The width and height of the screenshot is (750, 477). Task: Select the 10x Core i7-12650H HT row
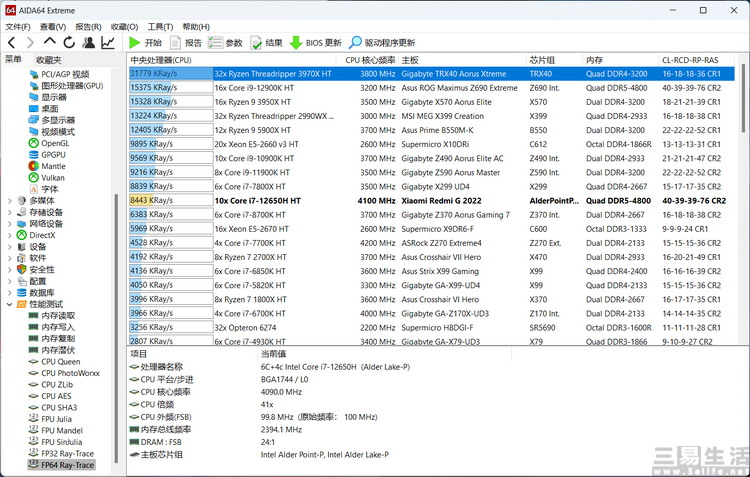(431, 200)
